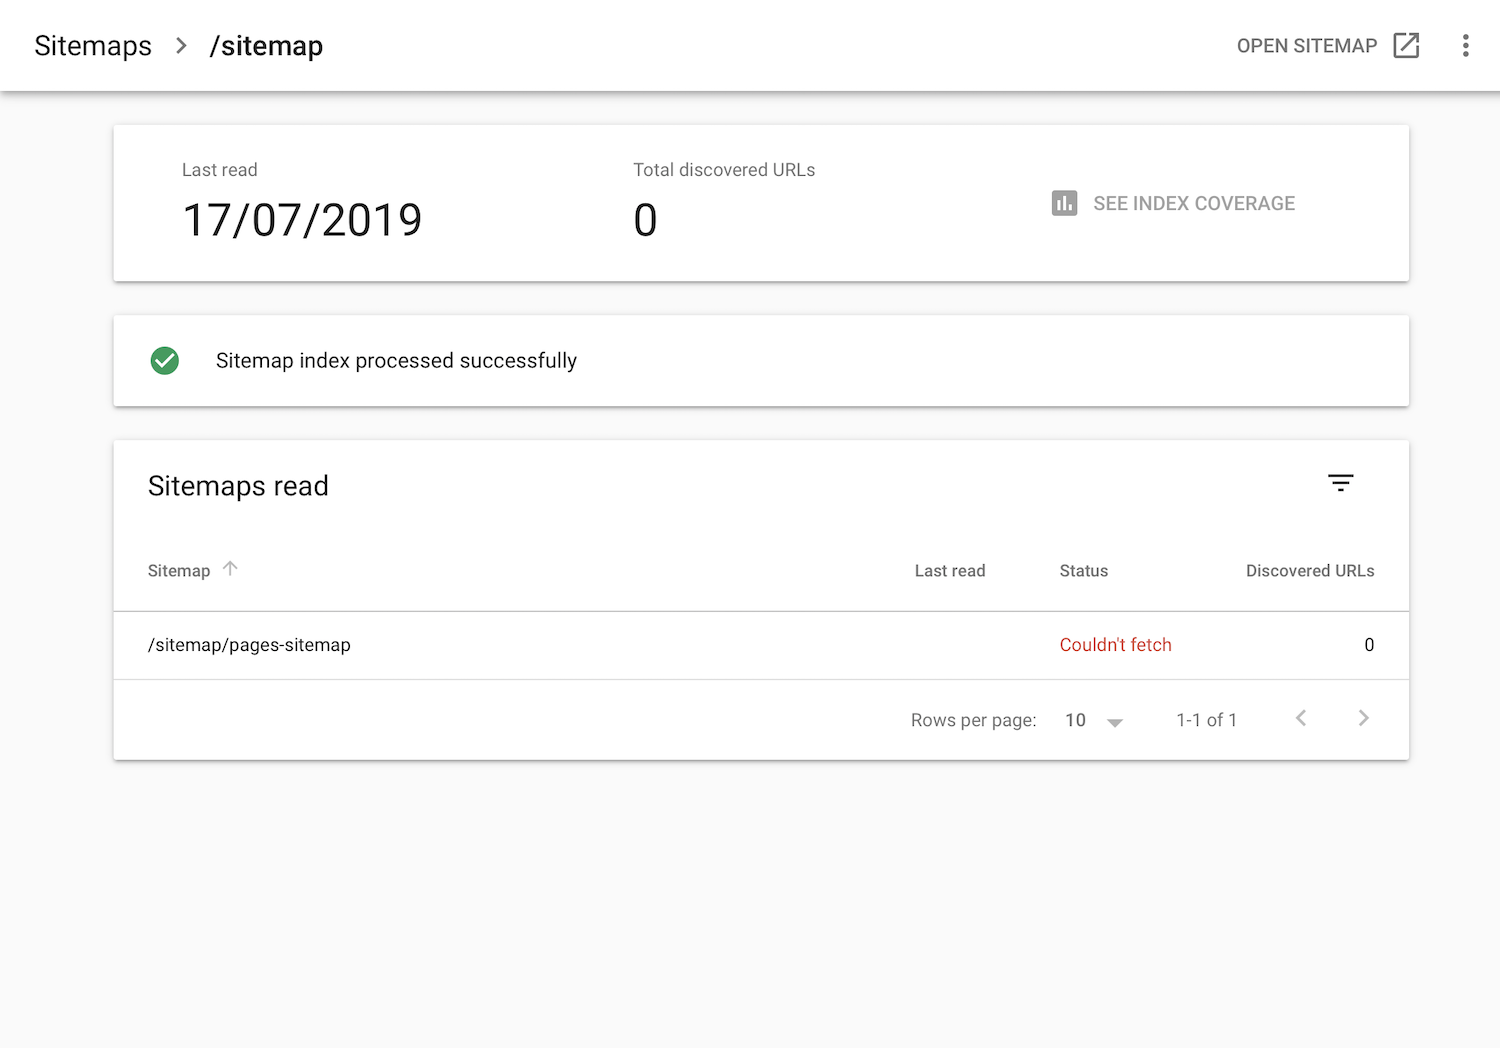Screen dimensions: 1500x1048
Task: Click the ascending sort arrow icon
Action: (230, 569)
